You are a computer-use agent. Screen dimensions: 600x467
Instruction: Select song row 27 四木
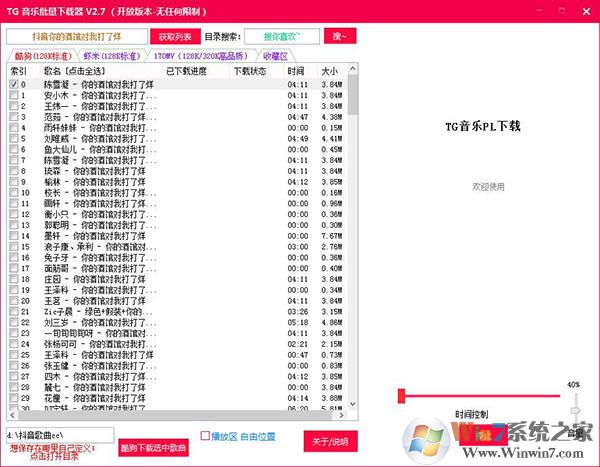[x=176, y=376]
